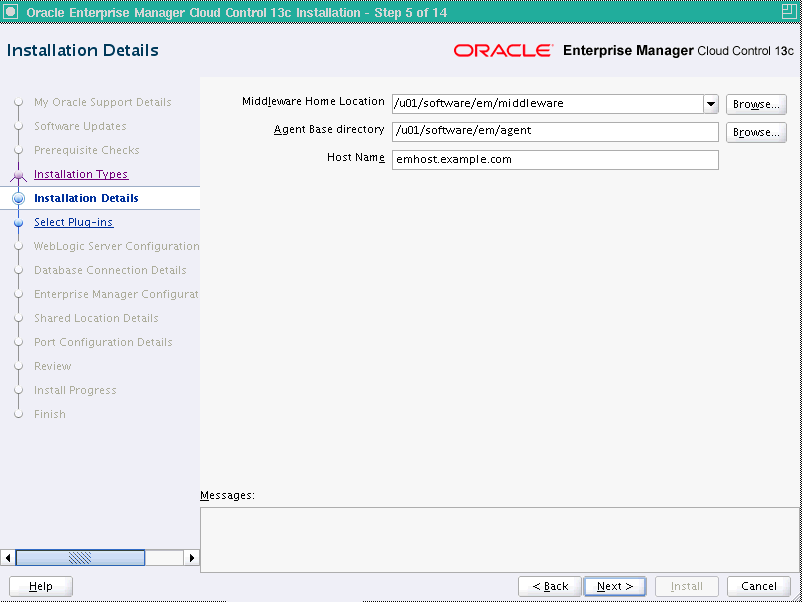Click the Port Configuration Details step text
Viewport: 802px width, 602px height.
point(103,343)
